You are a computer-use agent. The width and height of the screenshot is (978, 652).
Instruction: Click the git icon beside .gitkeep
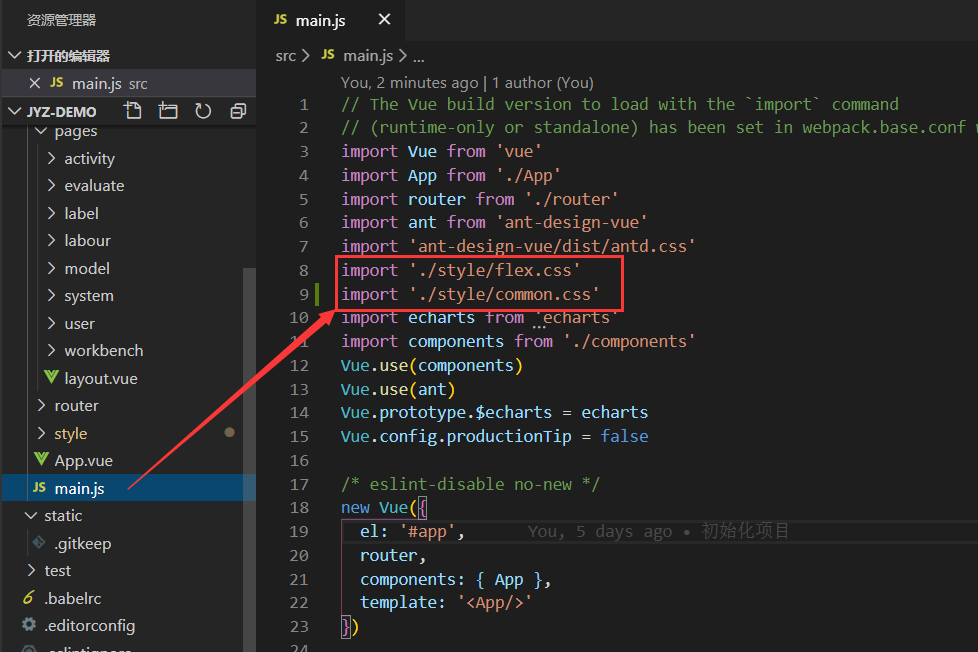[x=39, y=542]
